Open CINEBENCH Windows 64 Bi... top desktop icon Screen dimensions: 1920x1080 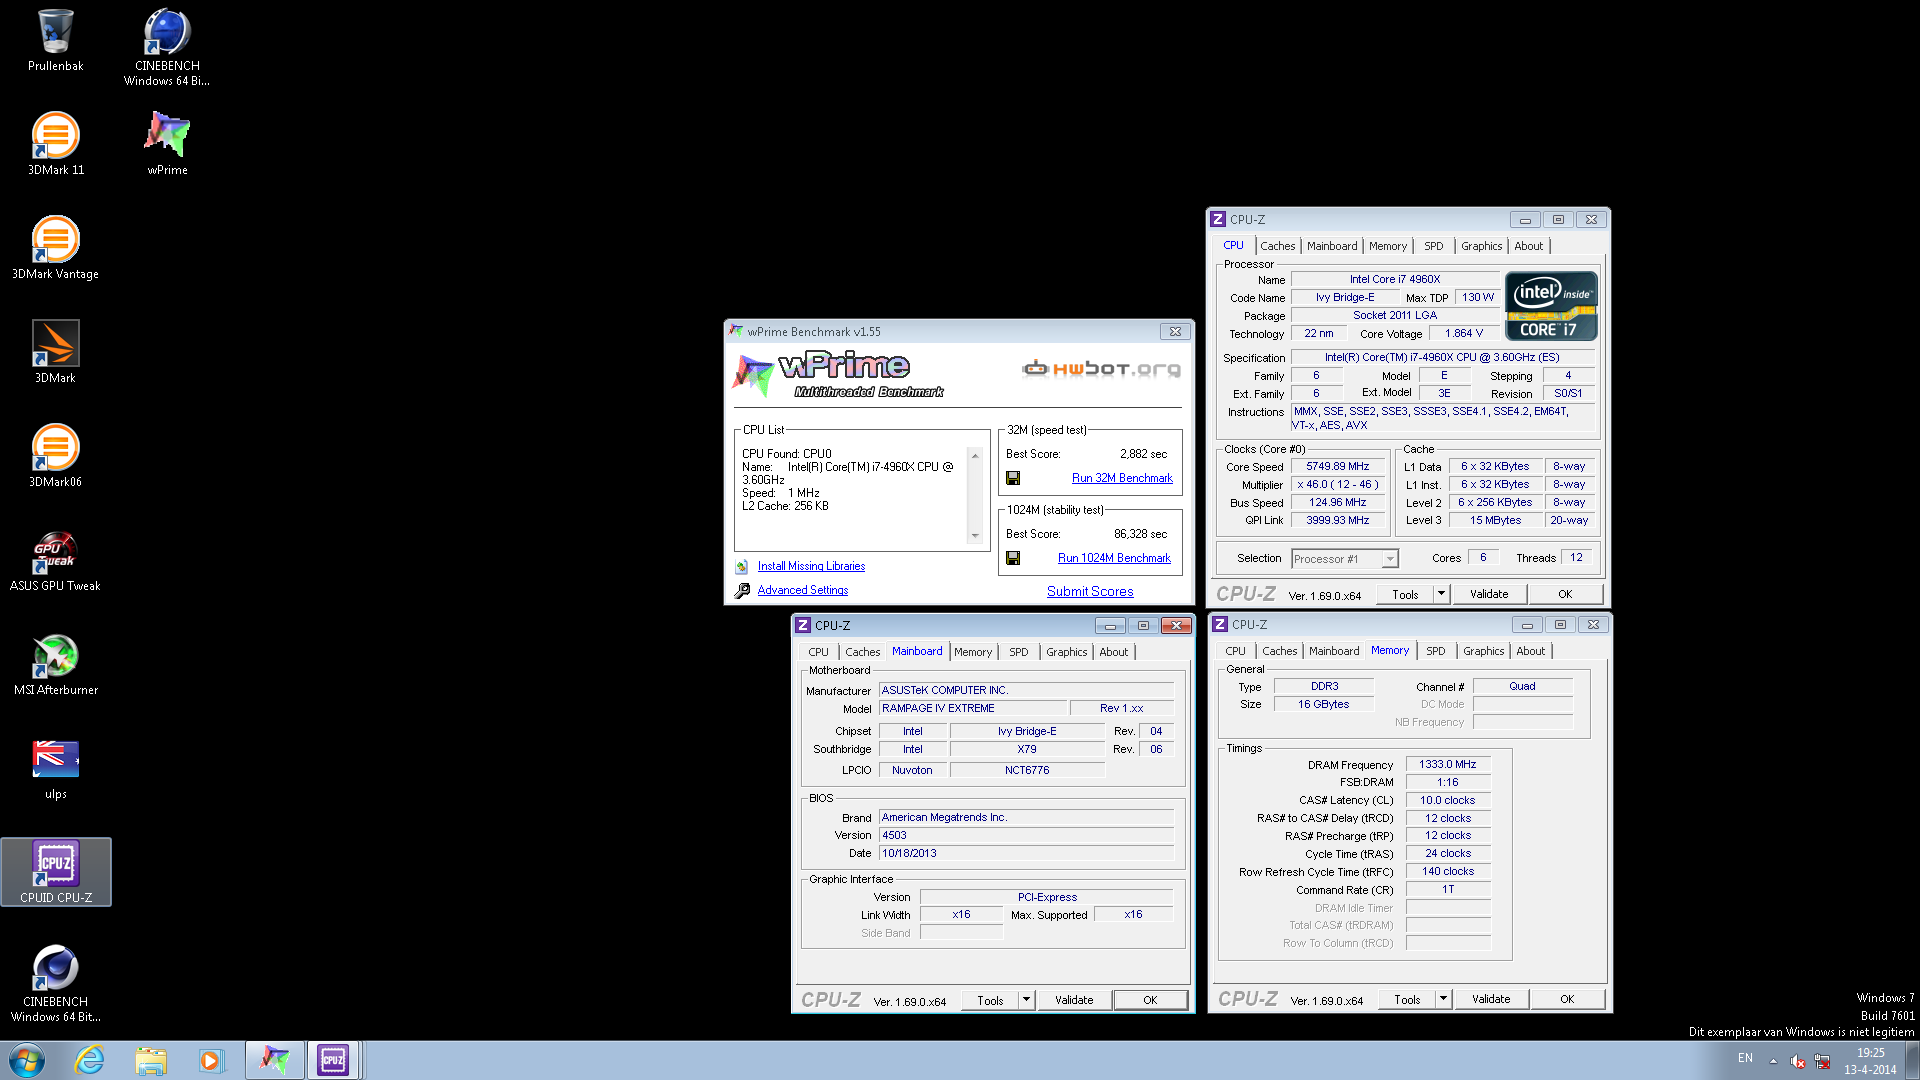[167, 47]
